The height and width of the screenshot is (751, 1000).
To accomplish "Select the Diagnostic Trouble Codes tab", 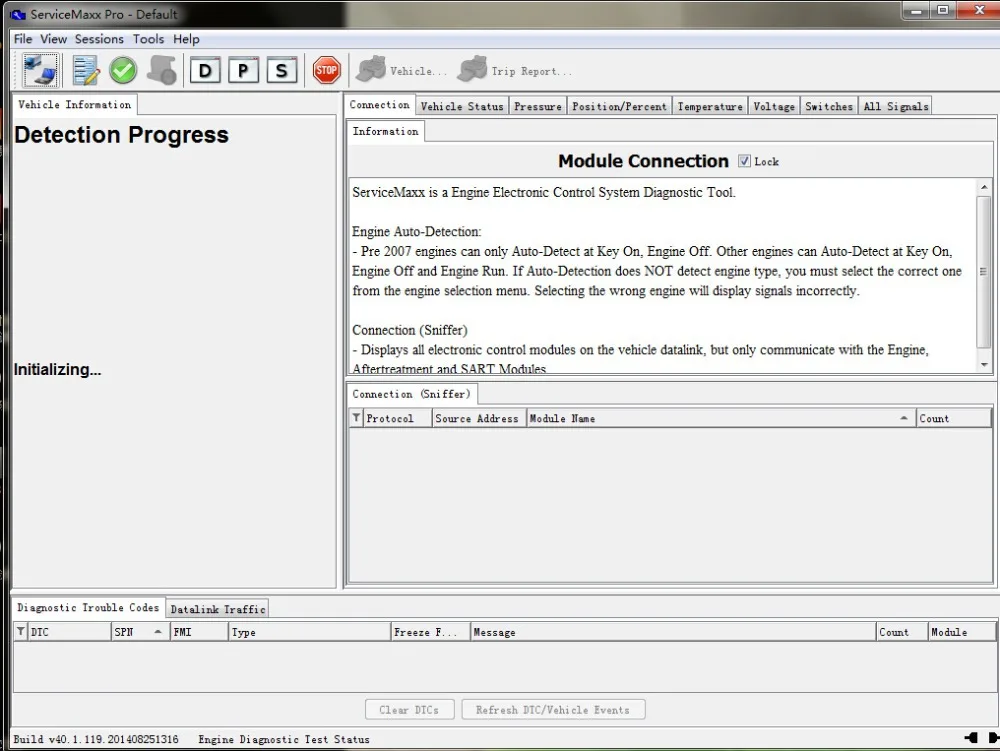I will [x=88, y=608].
